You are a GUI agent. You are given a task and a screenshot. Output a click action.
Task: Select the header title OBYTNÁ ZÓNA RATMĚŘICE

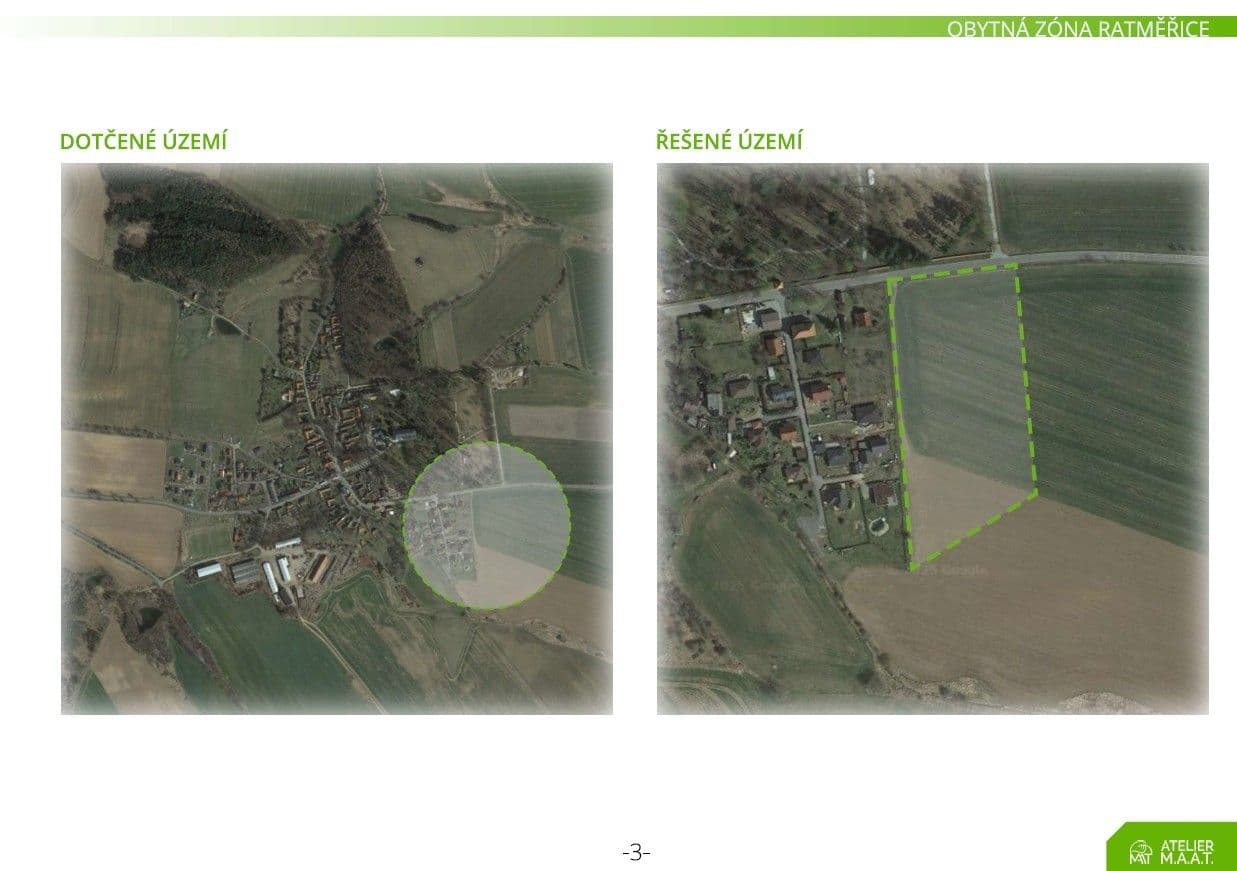point(1078,28)
